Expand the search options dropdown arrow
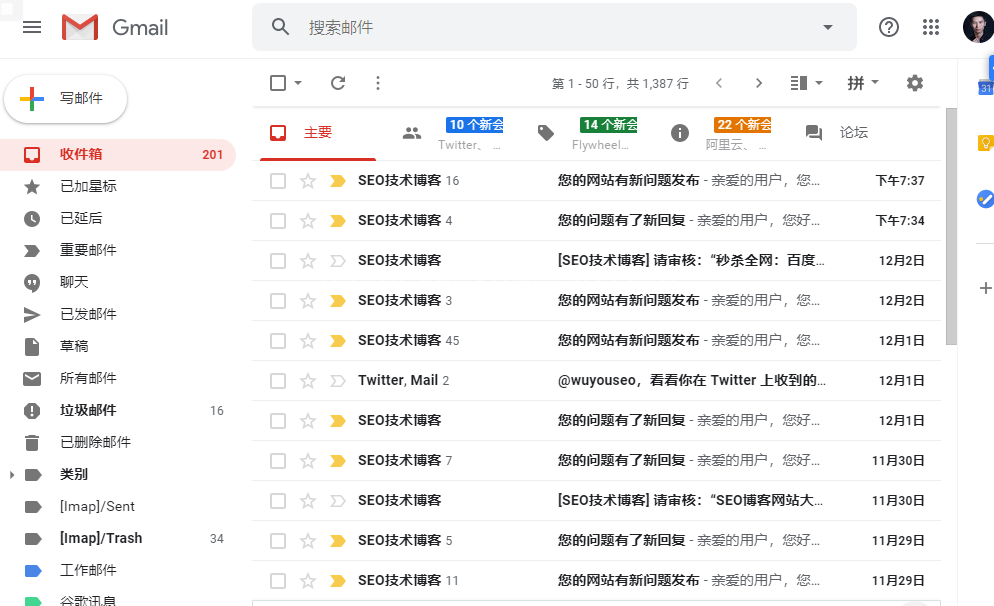This screenshot has width=994, height=606. (827, 27)
